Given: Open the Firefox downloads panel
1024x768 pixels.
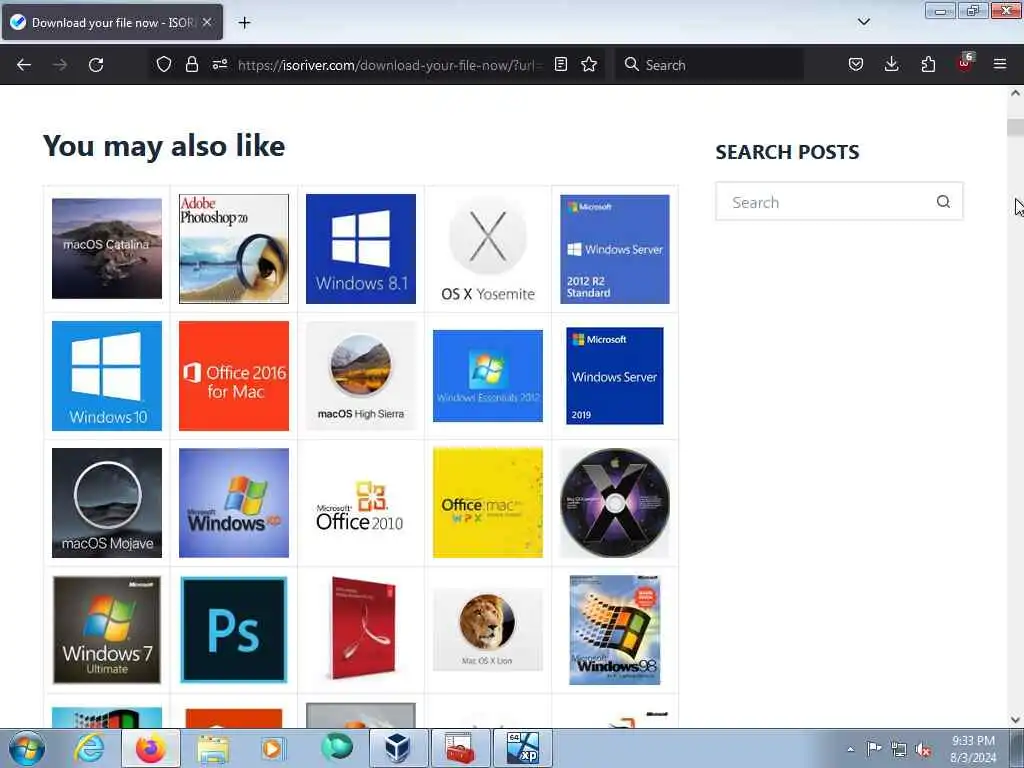Looking at the screenshot, I should coord(891,64).
